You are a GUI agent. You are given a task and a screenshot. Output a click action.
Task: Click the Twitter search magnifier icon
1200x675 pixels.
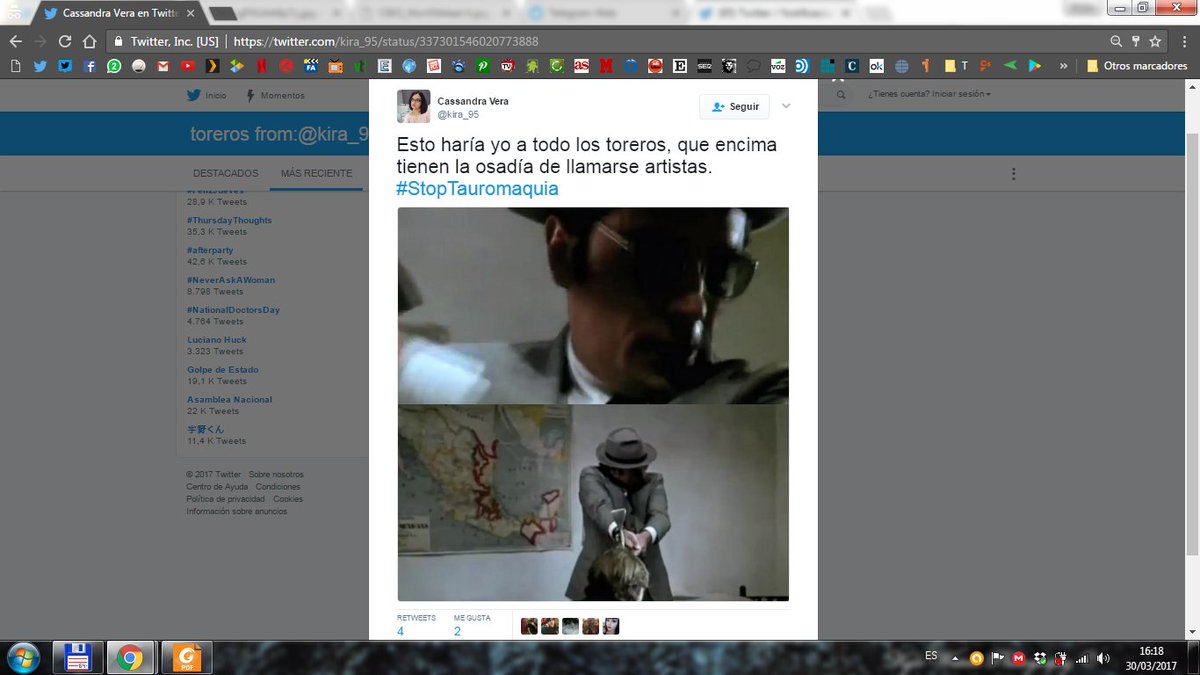841,95
